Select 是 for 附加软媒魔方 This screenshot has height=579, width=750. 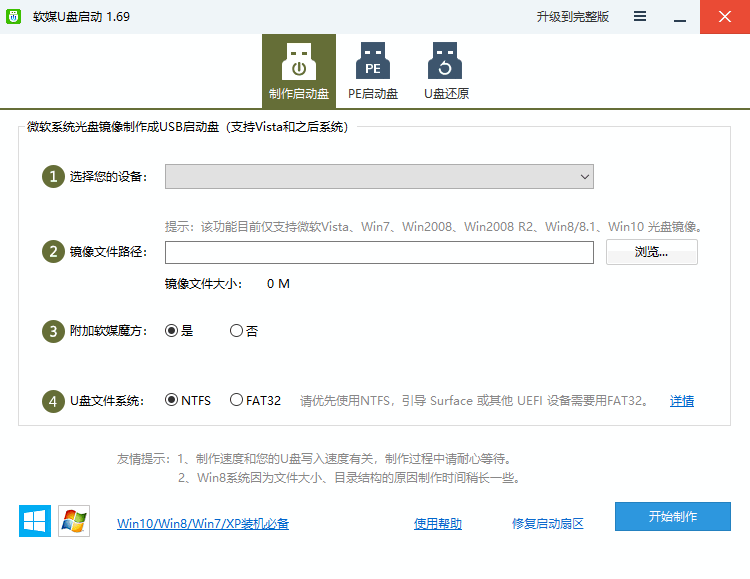(x=179, y=331)
